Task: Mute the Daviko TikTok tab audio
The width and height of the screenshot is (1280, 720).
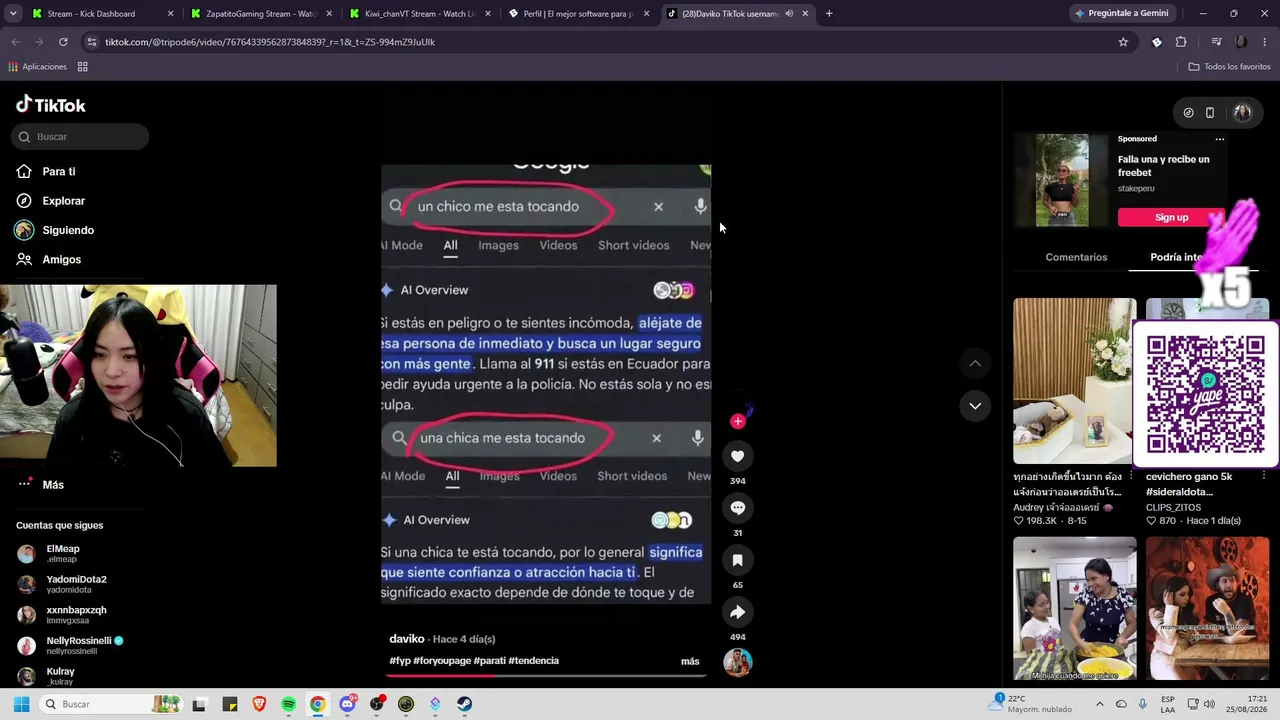Action: pyautogui.click(x=789, y=14)
